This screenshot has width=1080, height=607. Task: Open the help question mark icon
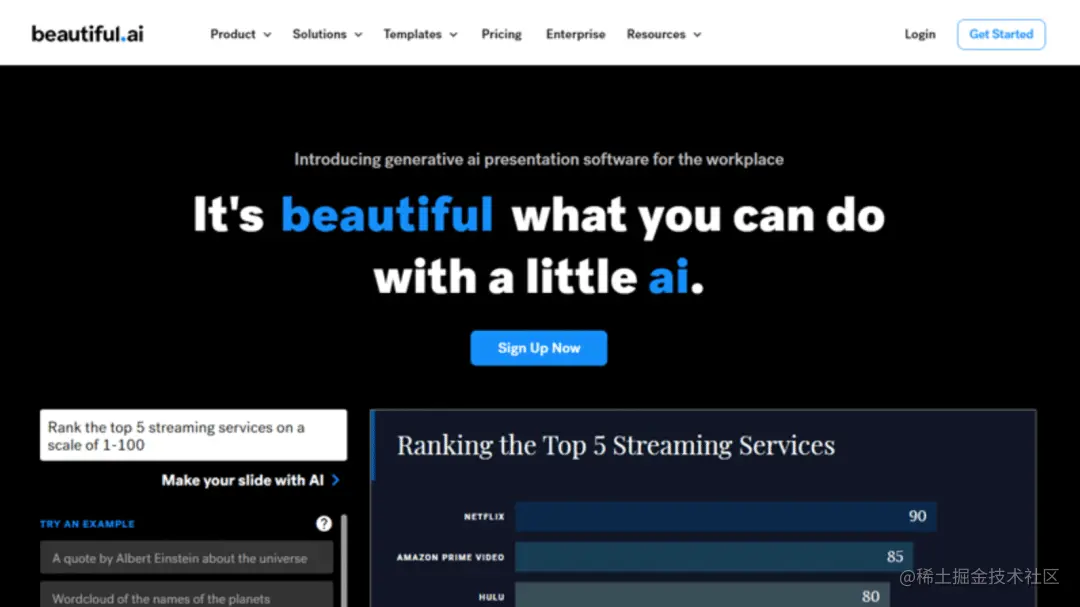(324, 524)
